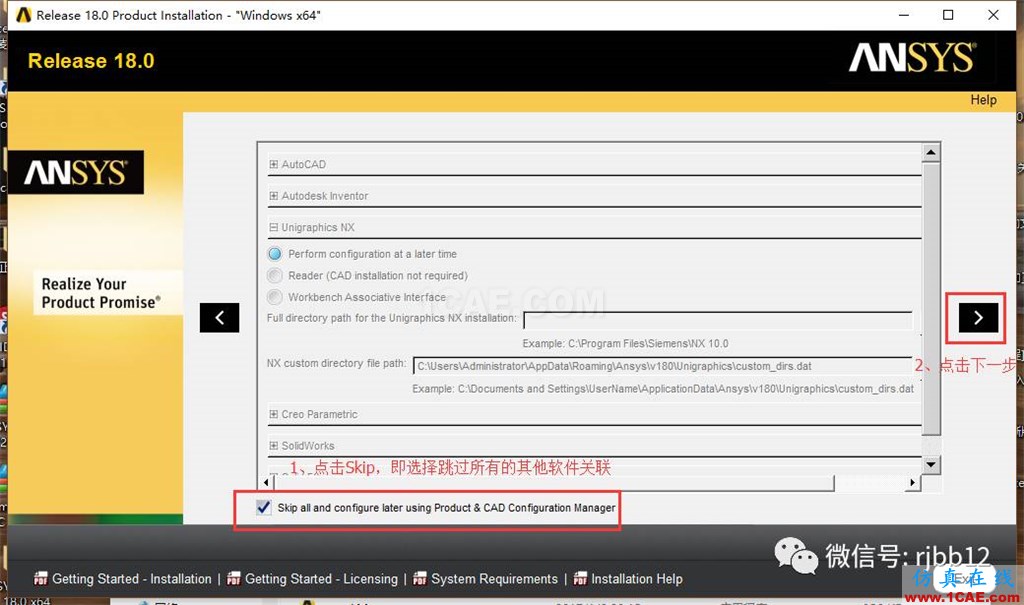Select Reader (CAD installation not required) option
This screenshot has width=1024, height=605.
click(x=275, y=275)
